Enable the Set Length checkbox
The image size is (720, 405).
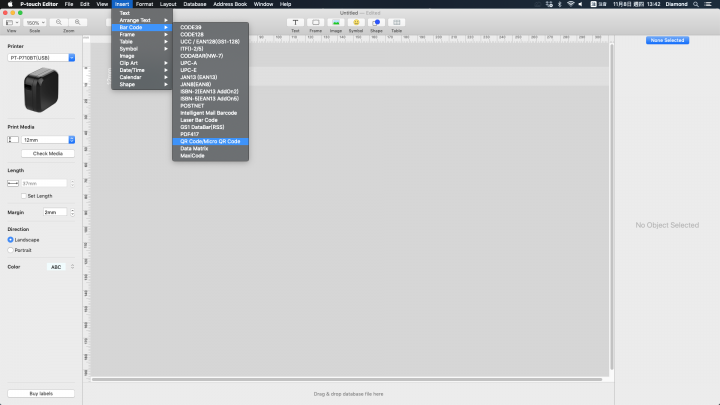pyautogui.click(x=23, y=196)
